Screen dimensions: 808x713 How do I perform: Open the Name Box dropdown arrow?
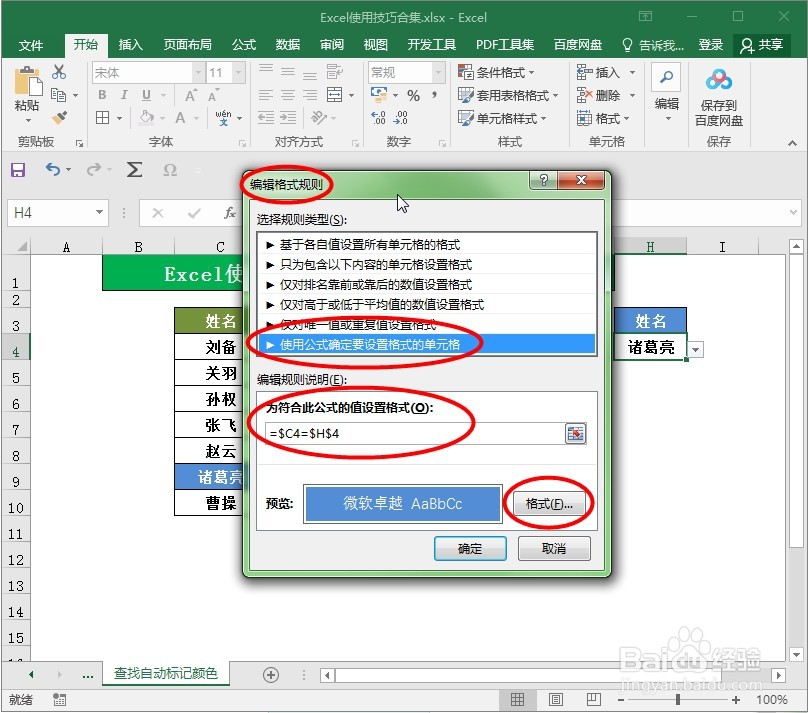99,213
